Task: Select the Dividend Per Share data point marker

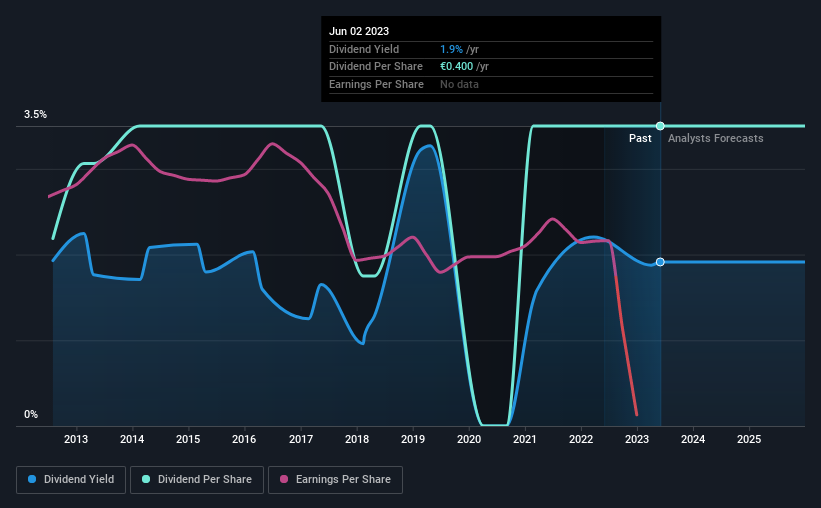Action: 660,126
